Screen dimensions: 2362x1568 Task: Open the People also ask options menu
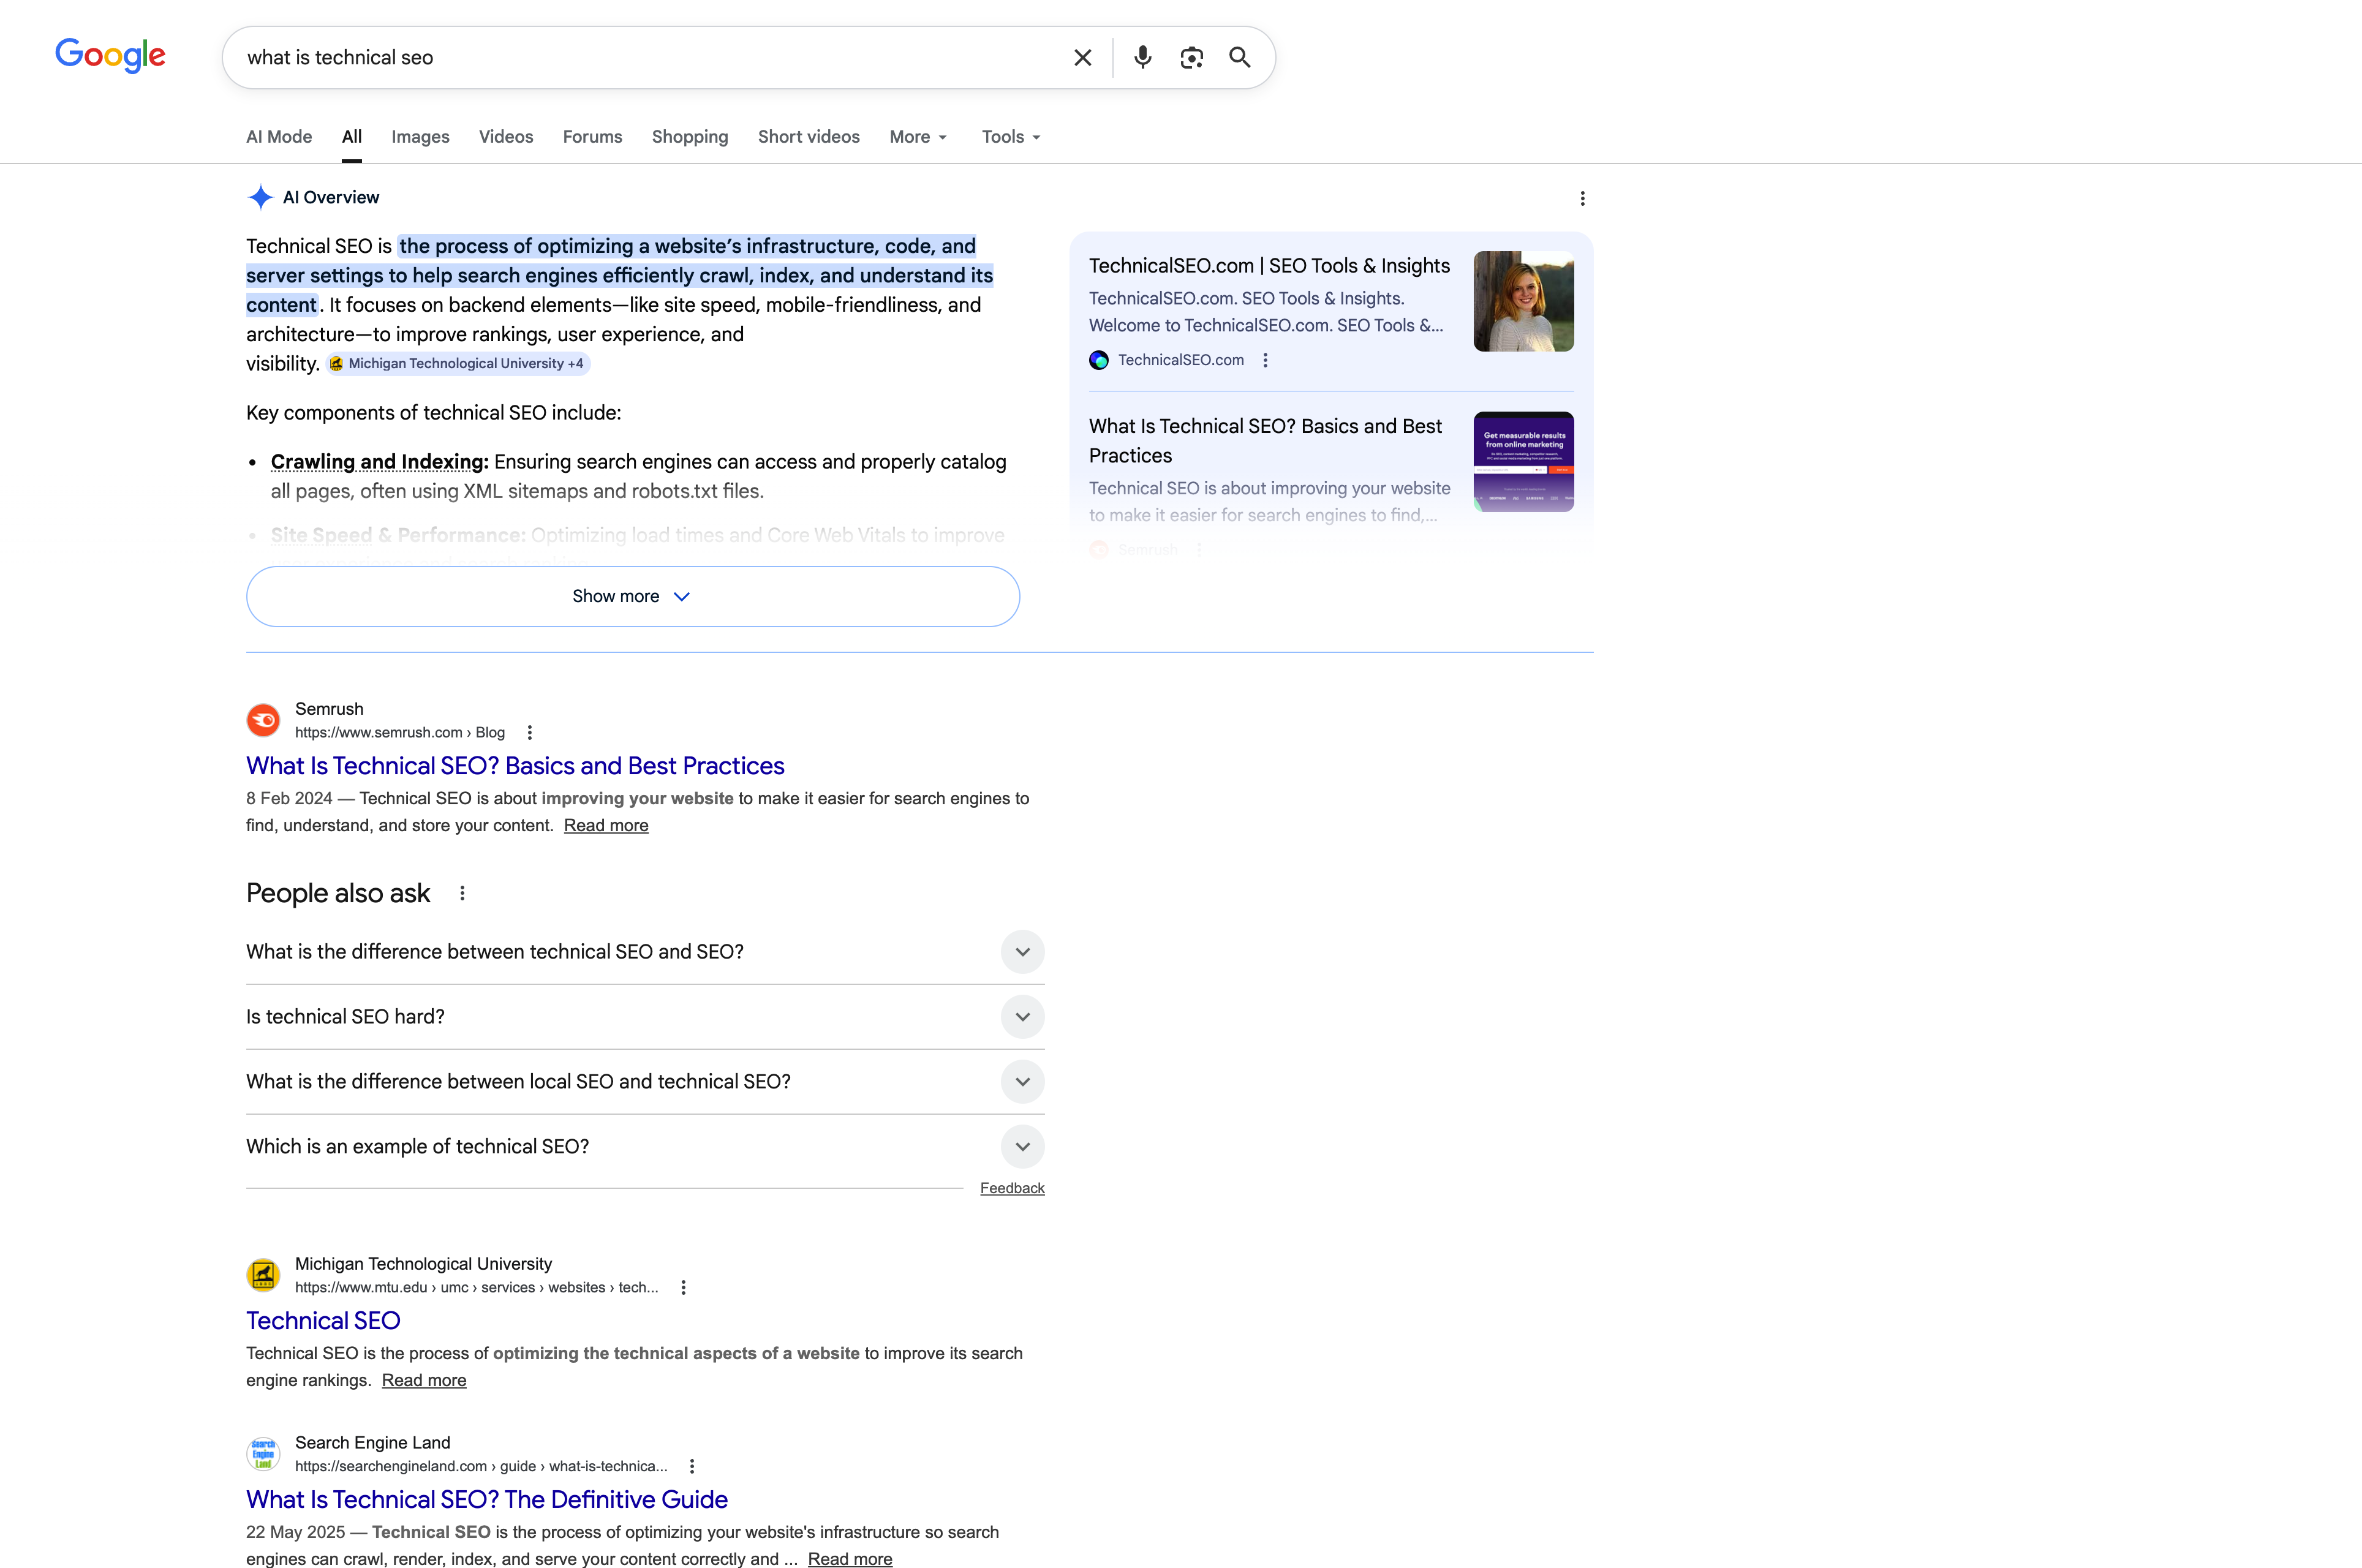462,892
